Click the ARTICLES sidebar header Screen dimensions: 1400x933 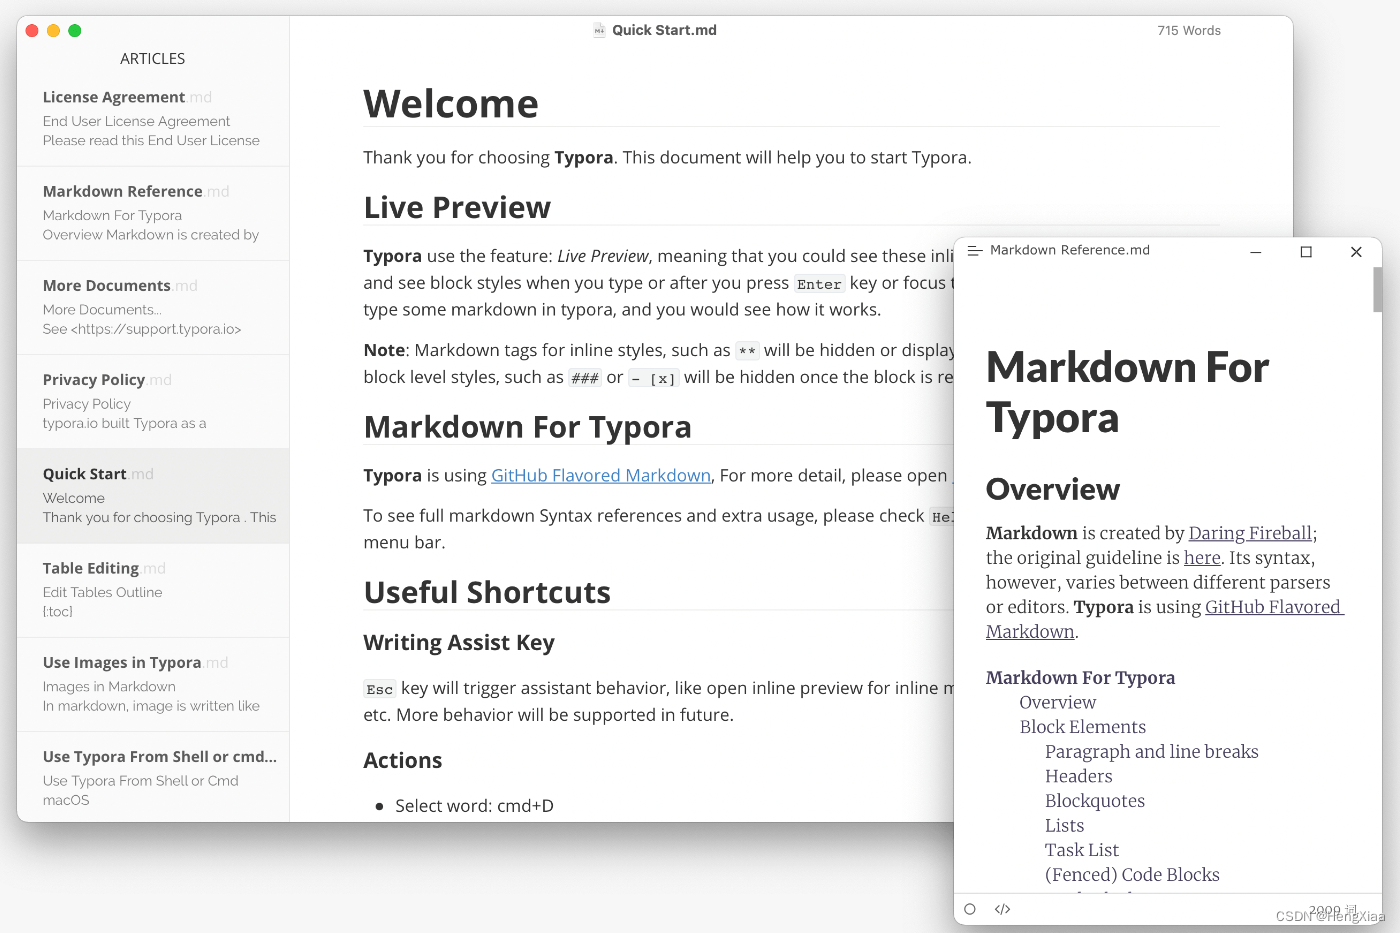pos(153,59)
